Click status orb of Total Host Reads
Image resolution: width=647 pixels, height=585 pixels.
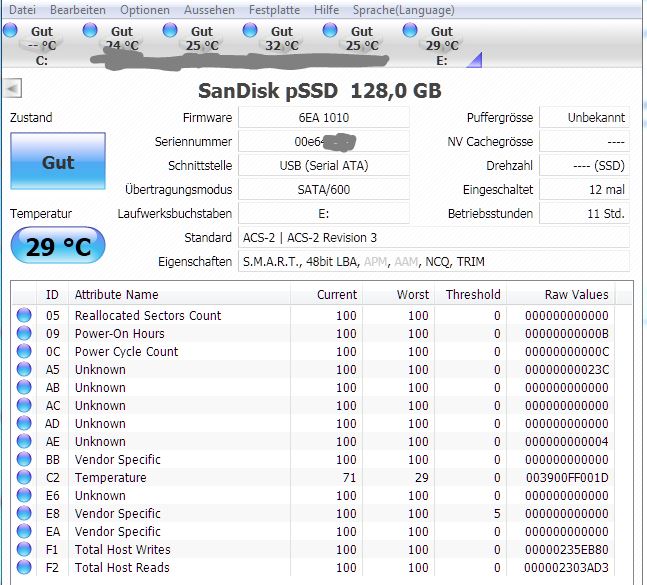point(24,567)
